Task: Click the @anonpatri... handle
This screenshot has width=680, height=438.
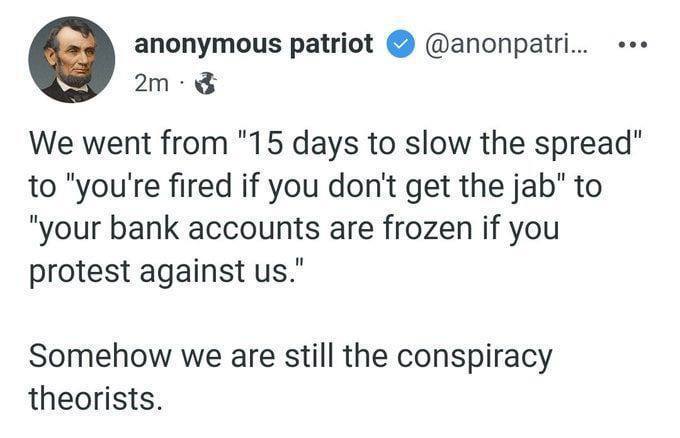Action: pyautogui.click(x=507, y=45)
